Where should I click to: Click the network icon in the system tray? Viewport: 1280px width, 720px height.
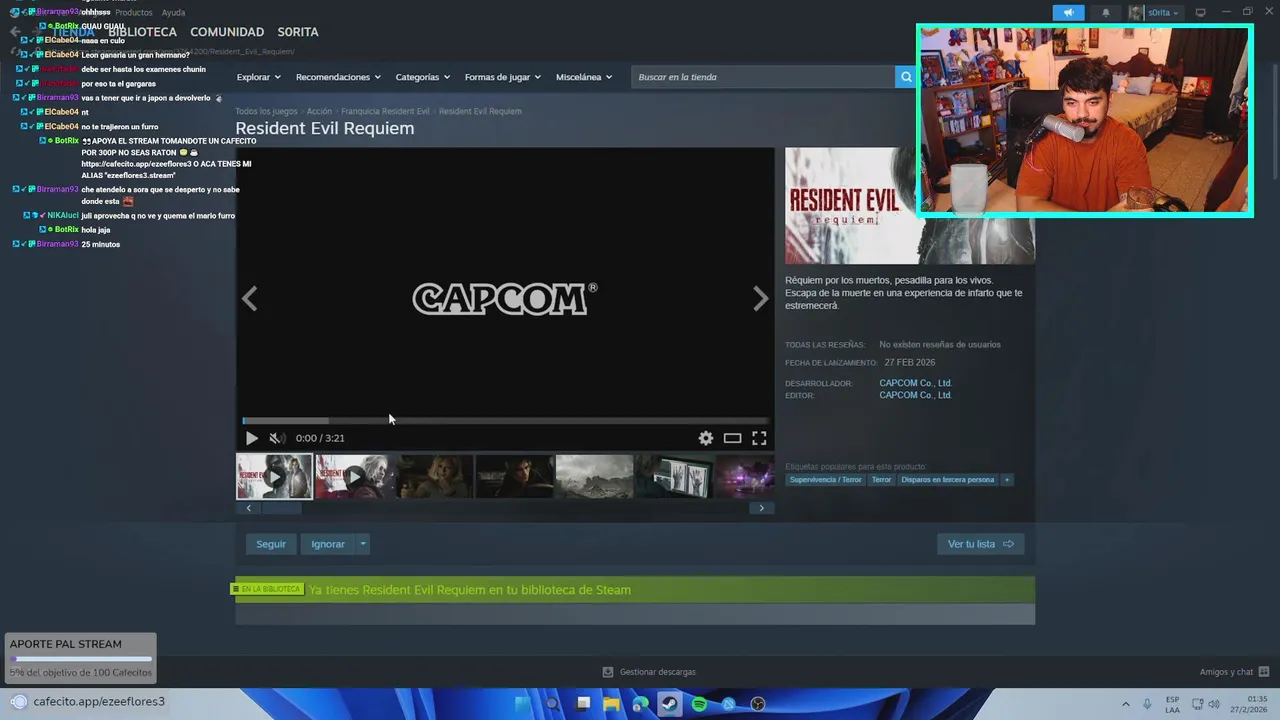point(1198,704)
